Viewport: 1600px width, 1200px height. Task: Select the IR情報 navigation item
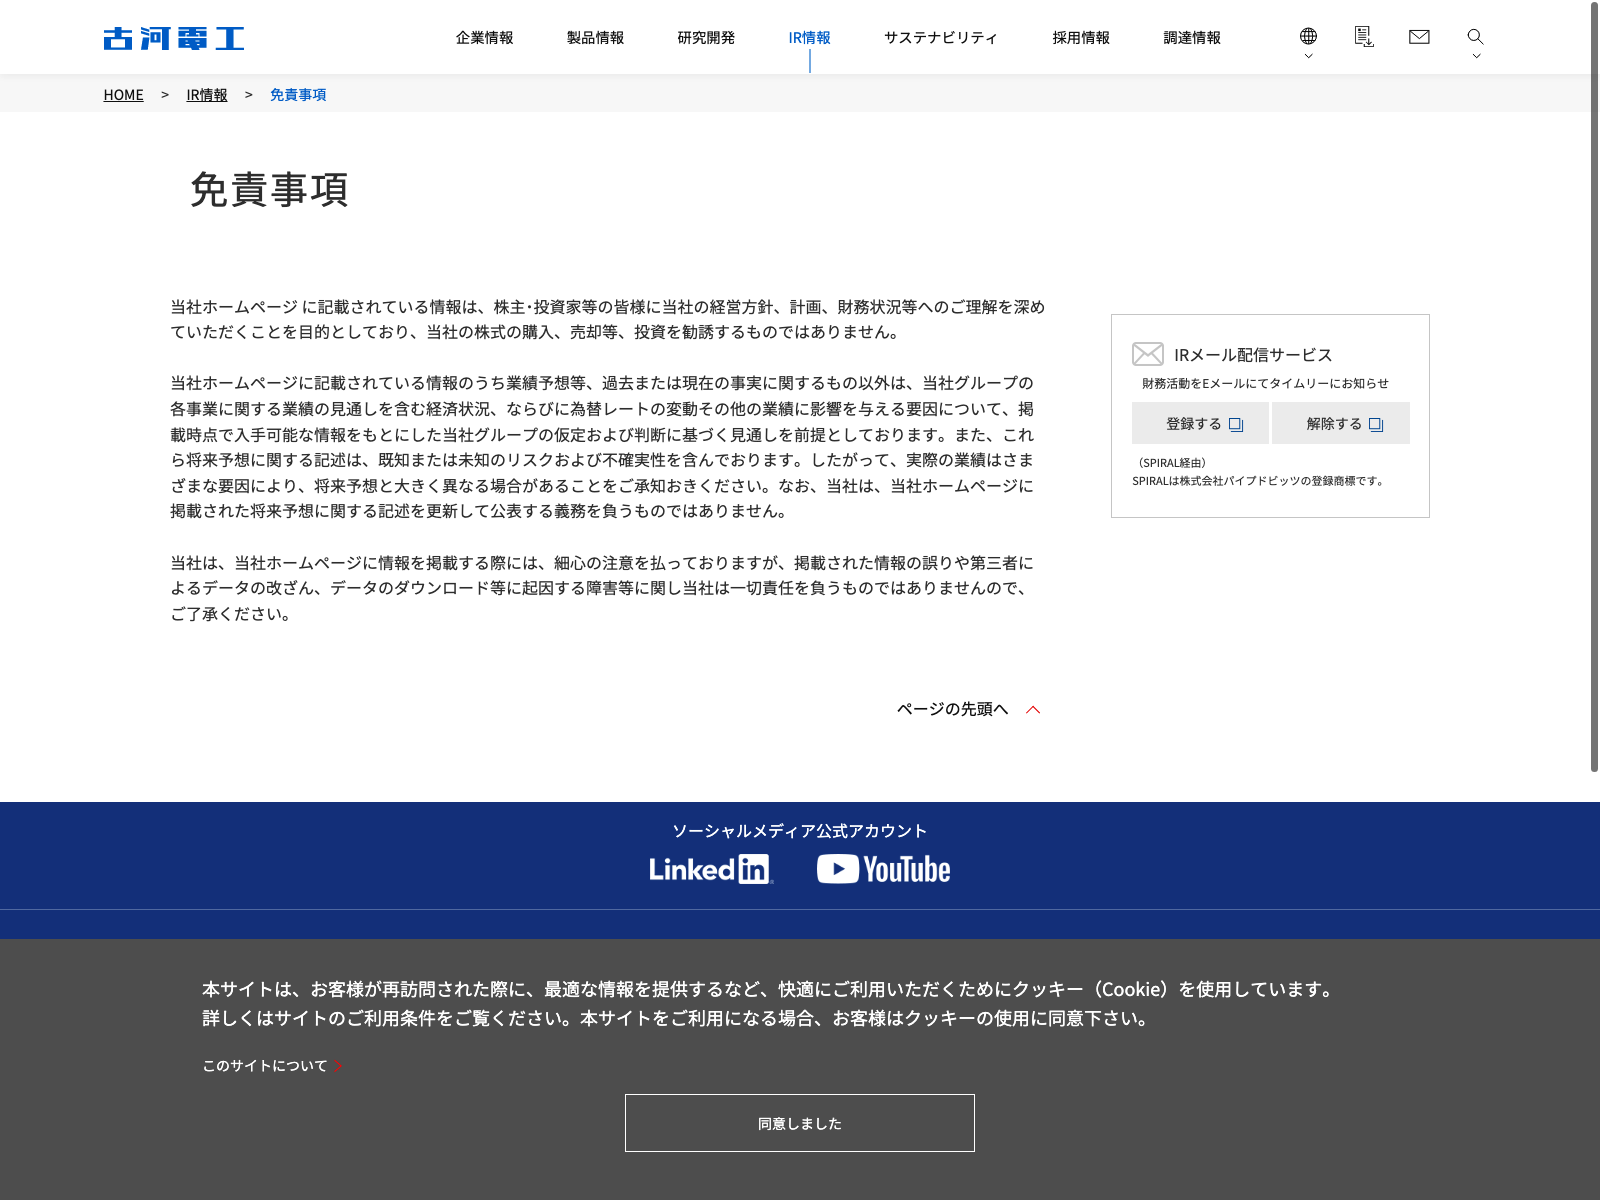tap(809, 38)
